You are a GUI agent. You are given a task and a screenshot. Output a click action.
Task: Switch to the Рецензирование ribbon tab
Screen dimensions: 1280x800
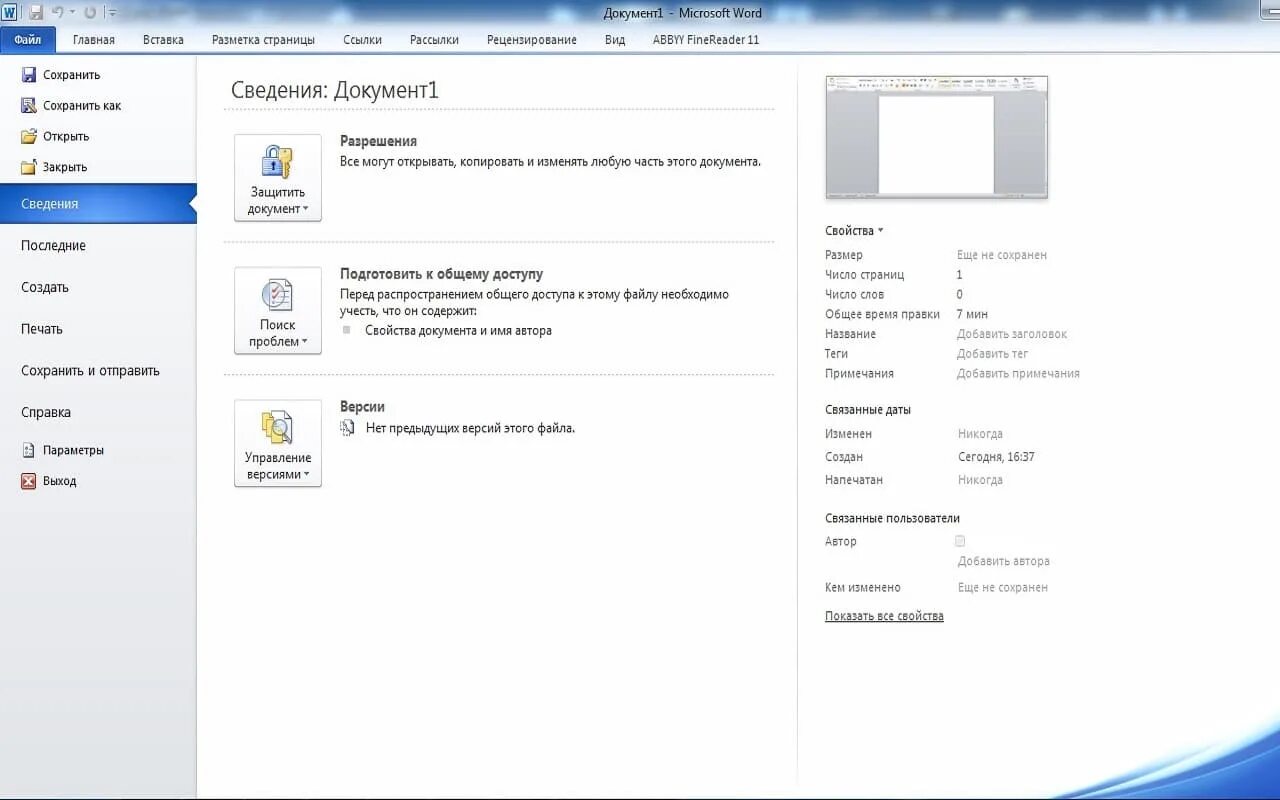[x=532, y=40]
